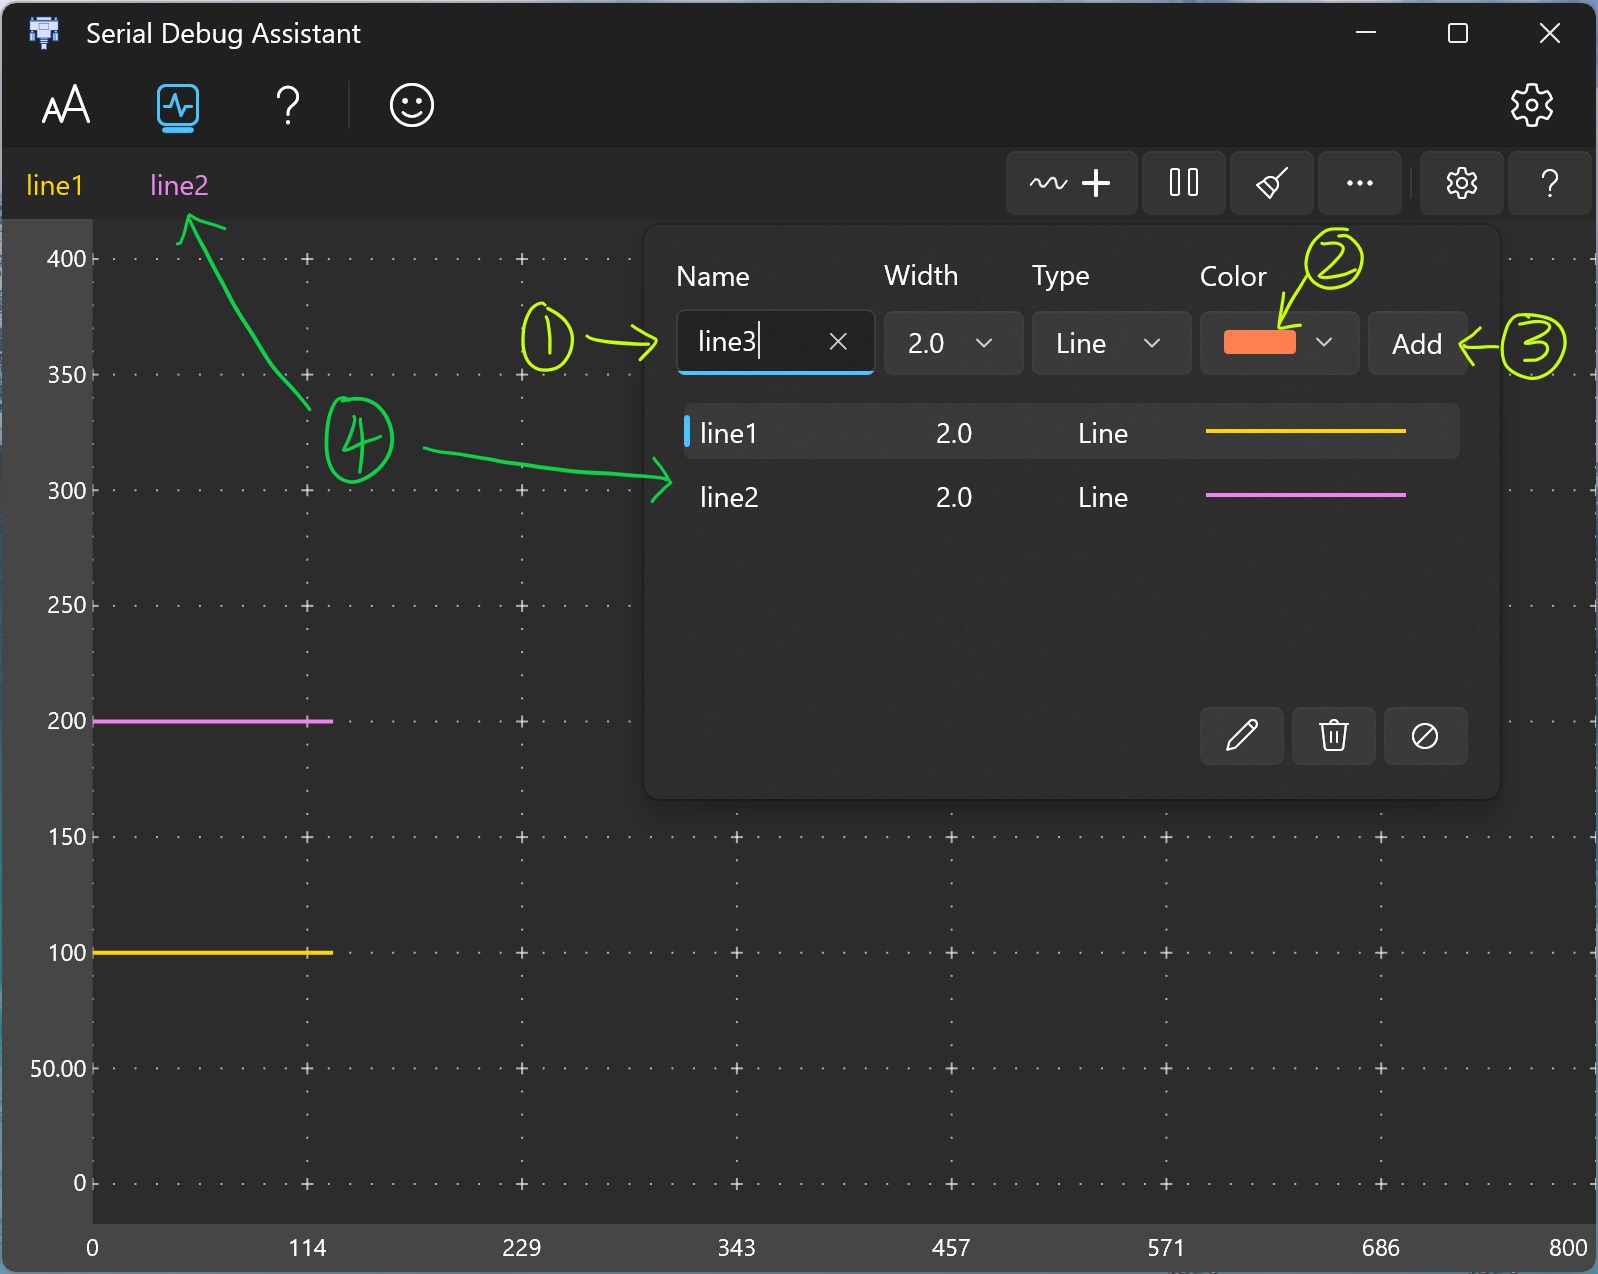This screenshot has height=1274, width=1598.
Task: Click the Type value of line2 row
Action: (1102, 497)
